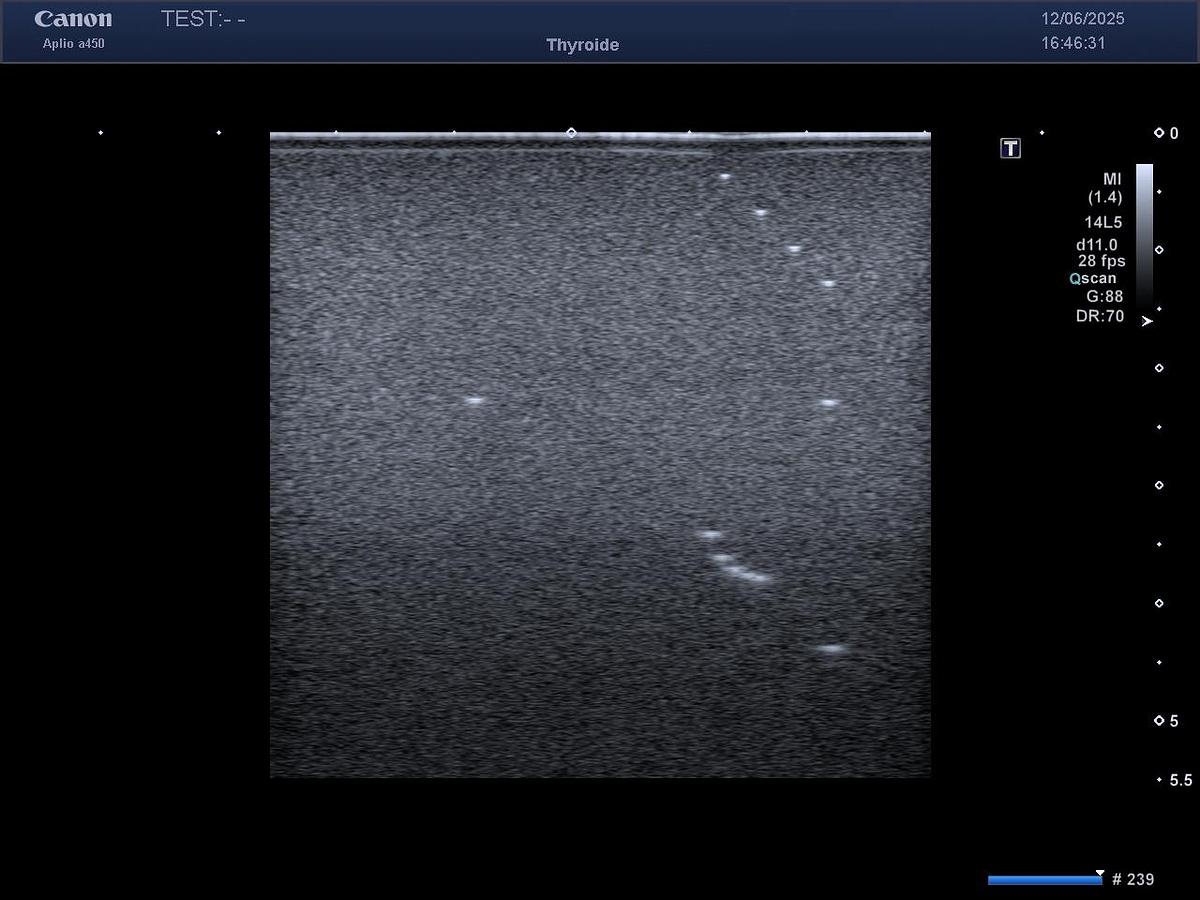This screenshot has width=1200, height=900.
Task: Click the white triangle cine frame marker
Action: 1100,873
